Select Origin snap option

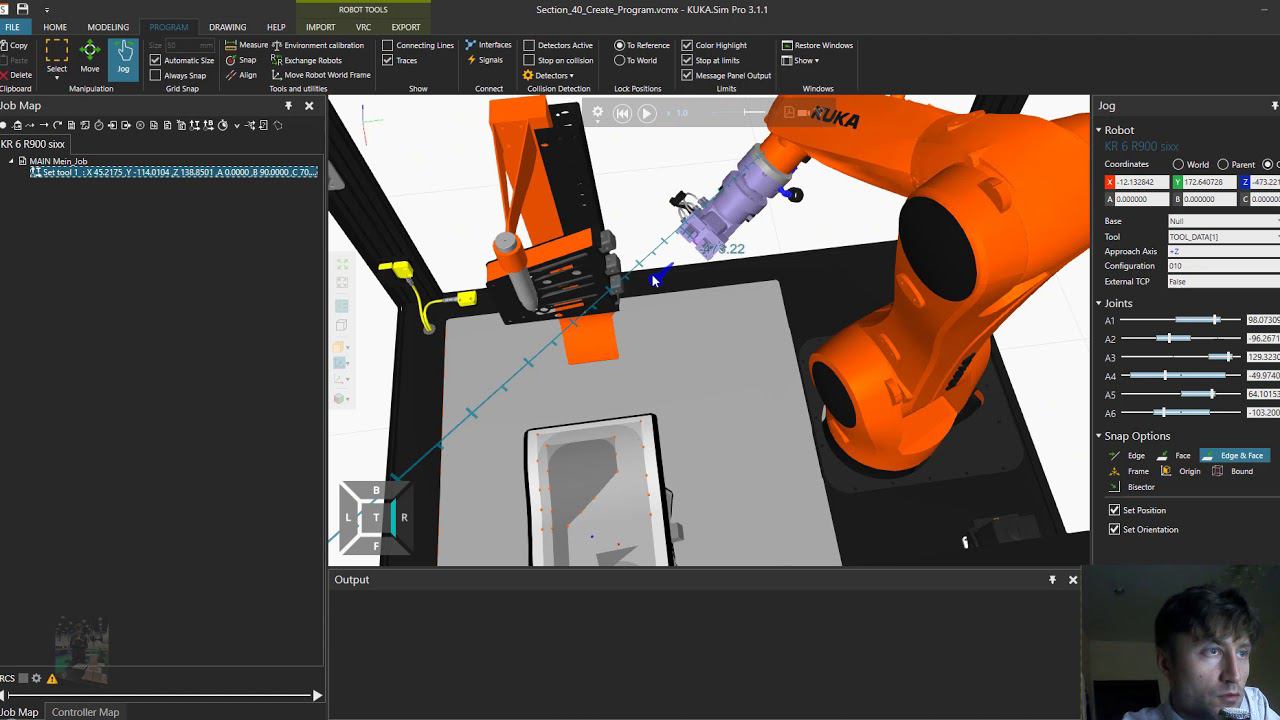1180,471
